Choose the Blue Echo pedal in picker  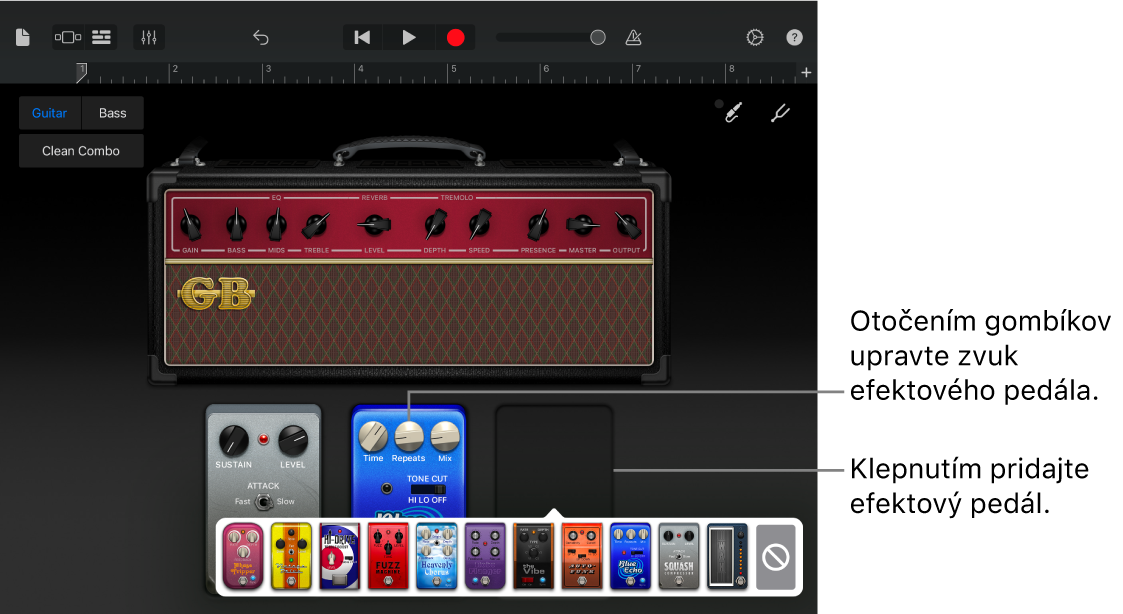point(630,557)
